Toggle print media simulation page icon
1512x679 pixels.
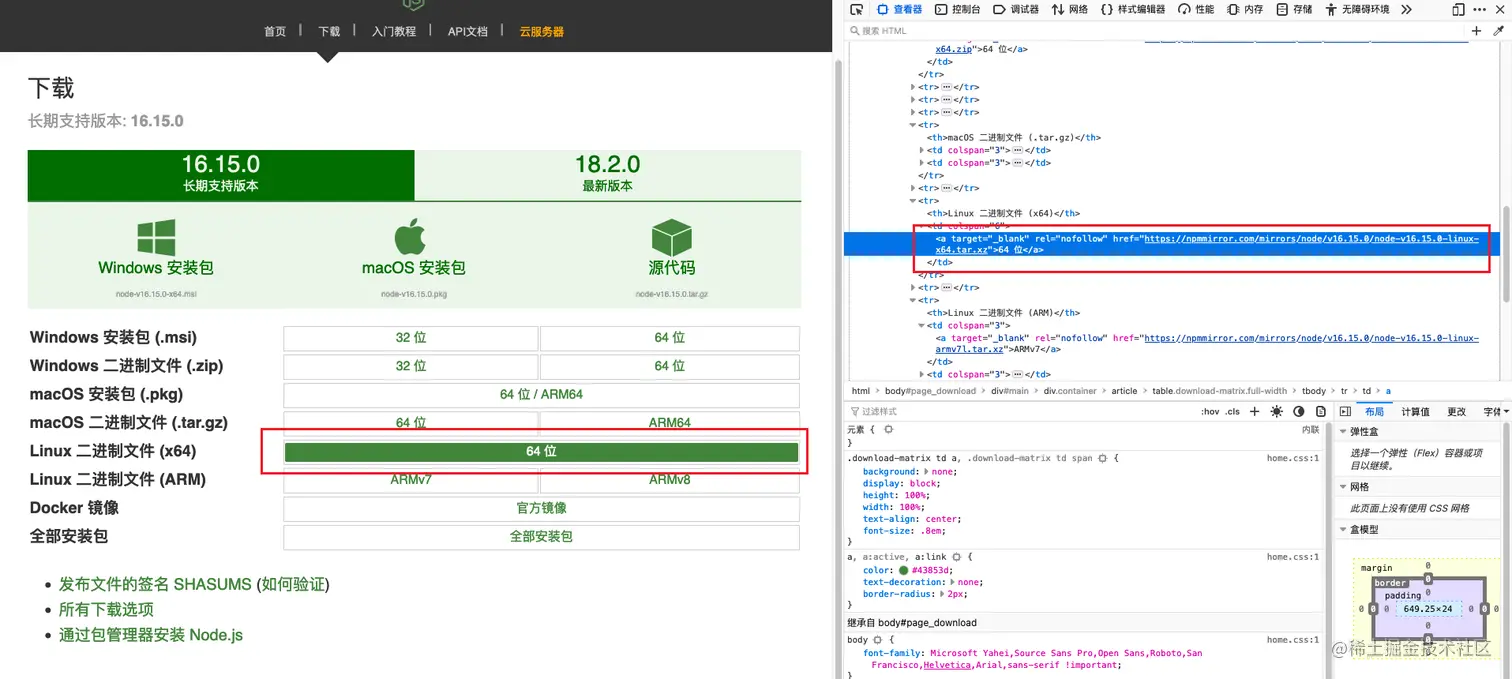1321,411
